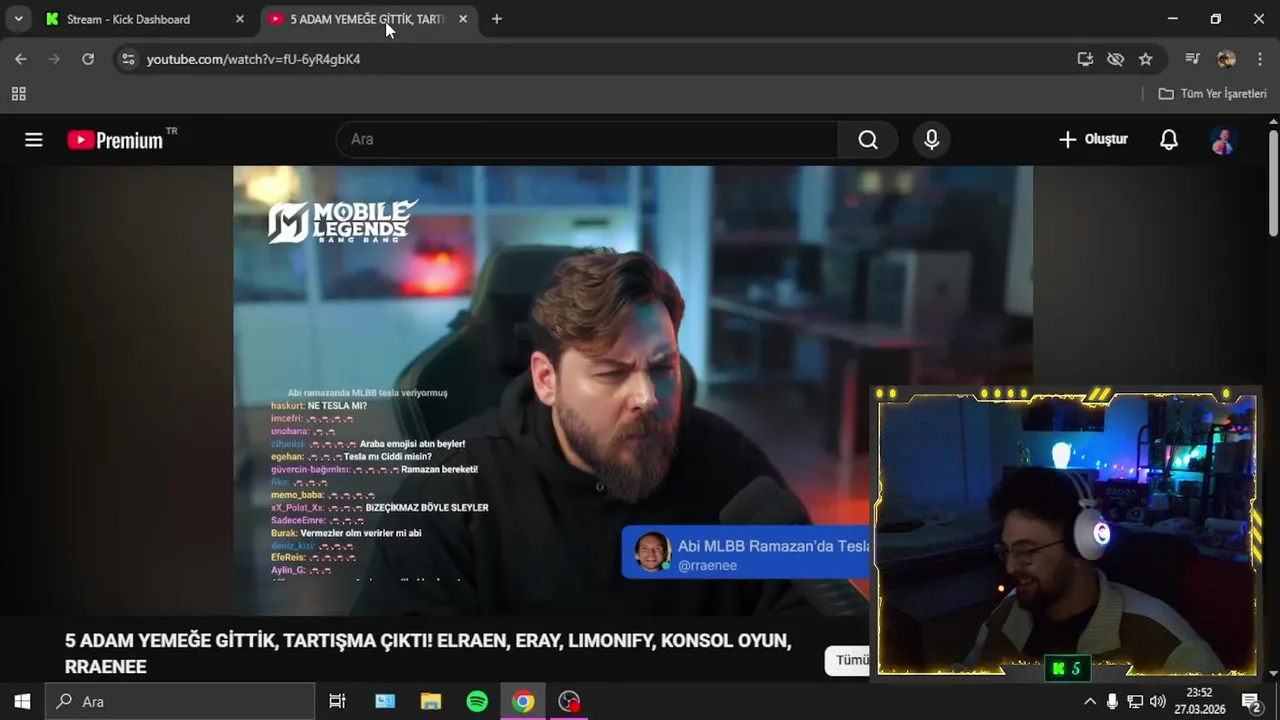Click the Windows taskbar Ara search box
The height and width of the screenshot is (720, 1280).
[181, 701]
